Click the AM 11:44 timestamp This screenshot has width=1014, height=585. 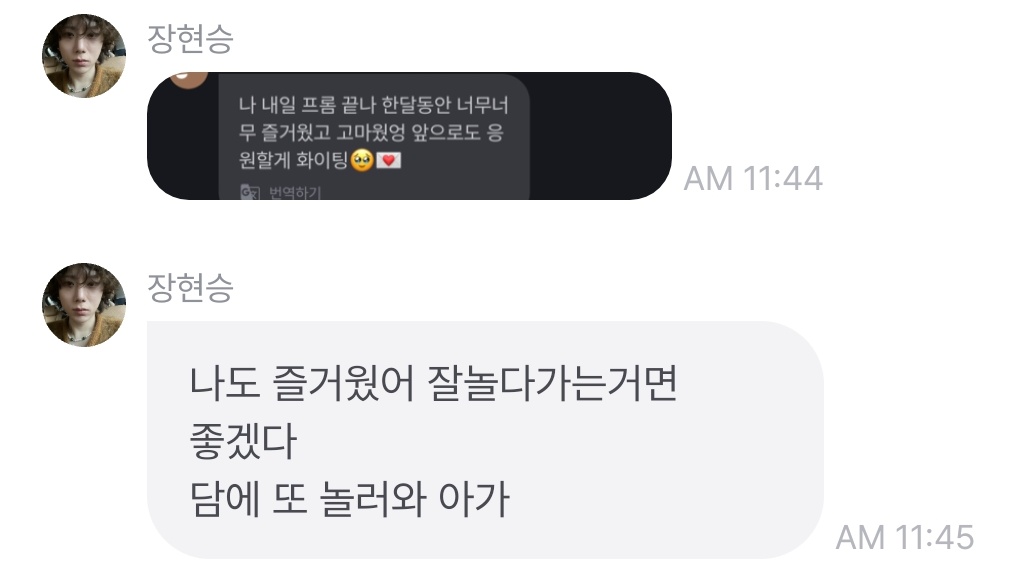(x=753, y=178)
